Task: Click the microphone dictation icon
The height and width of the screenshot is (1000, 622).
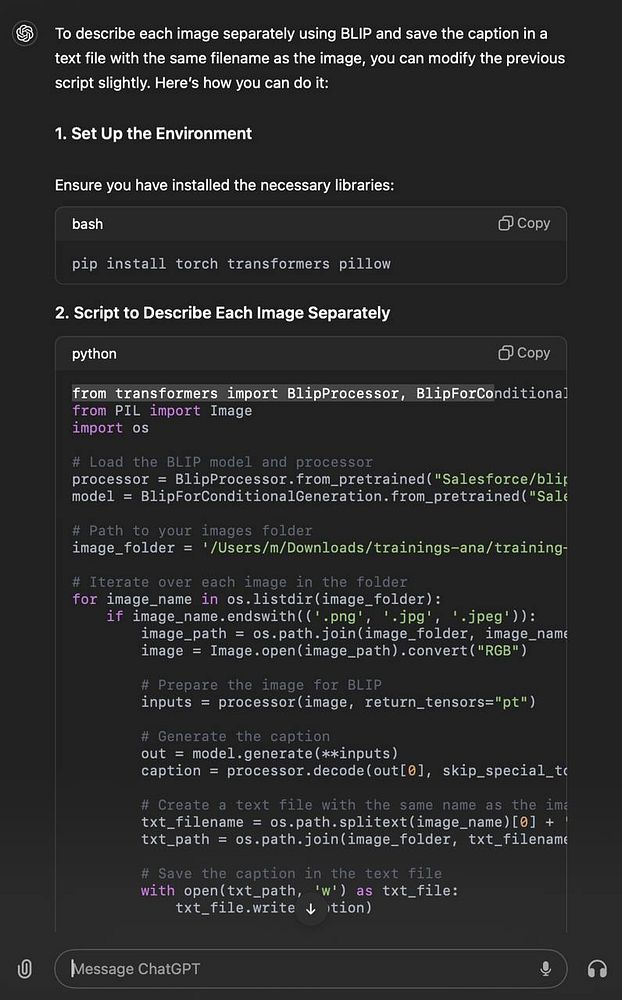Action: [545, 968]
